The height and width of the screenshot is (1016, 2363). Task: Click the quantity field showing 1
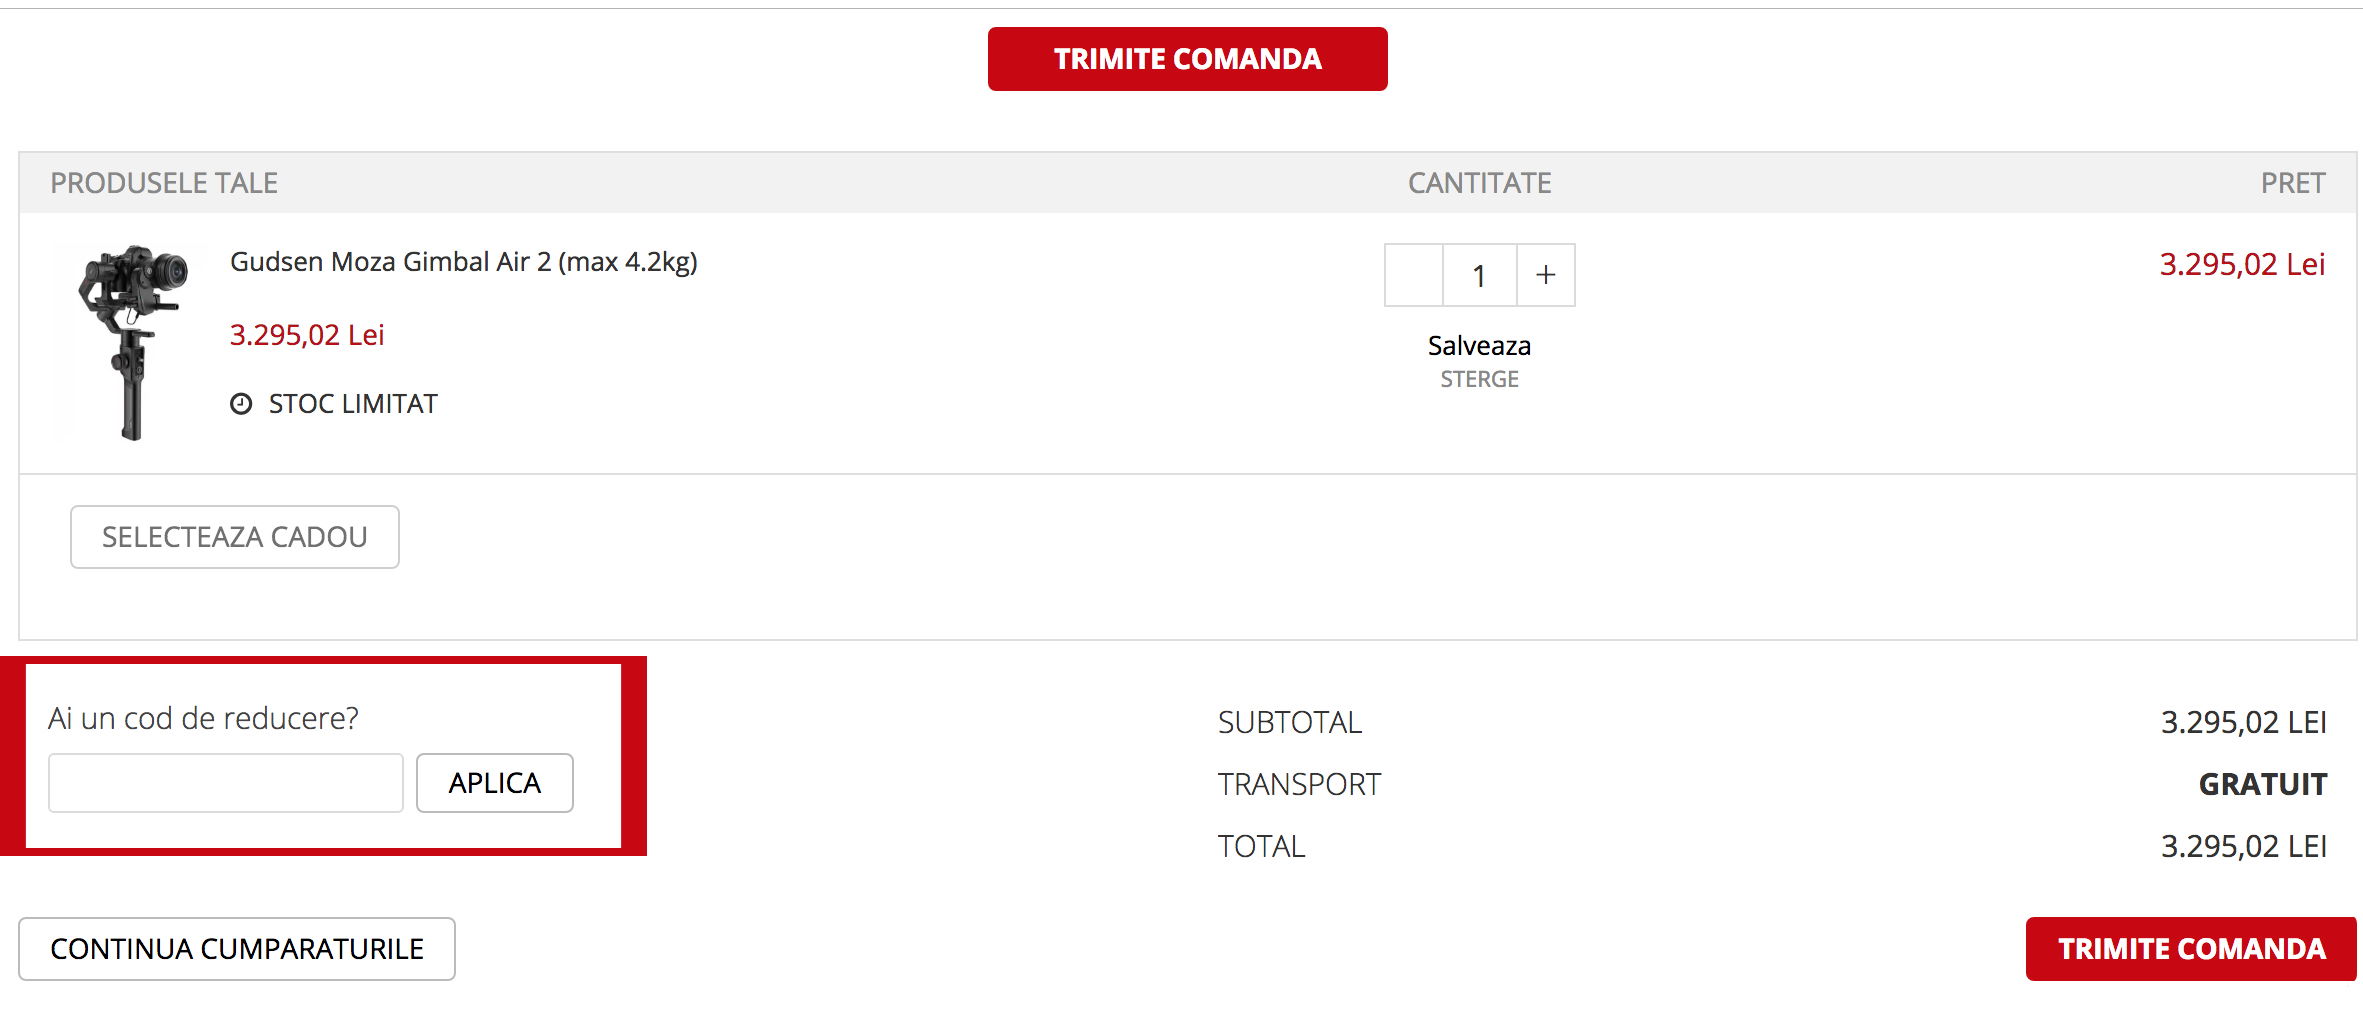[x=1479, y=275]
